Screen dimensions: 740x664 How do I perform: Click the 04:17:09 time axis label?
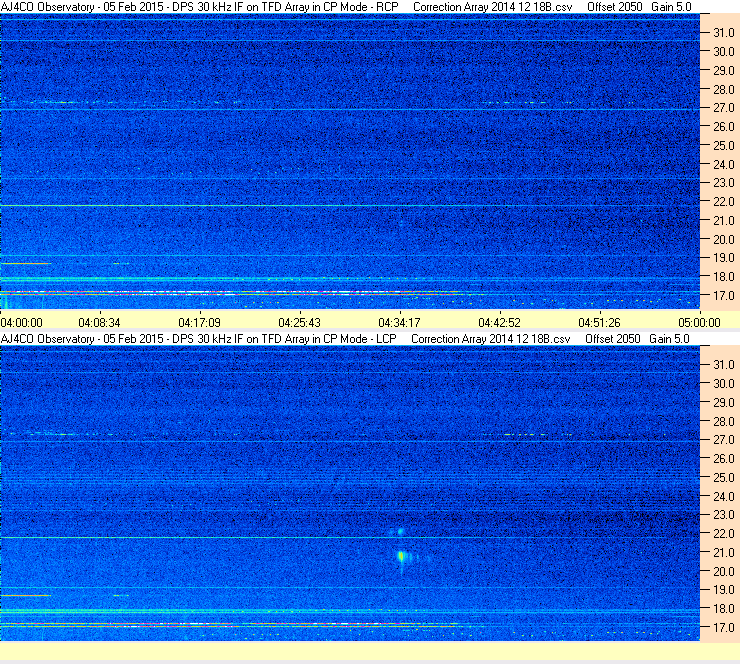click(200, 323)
